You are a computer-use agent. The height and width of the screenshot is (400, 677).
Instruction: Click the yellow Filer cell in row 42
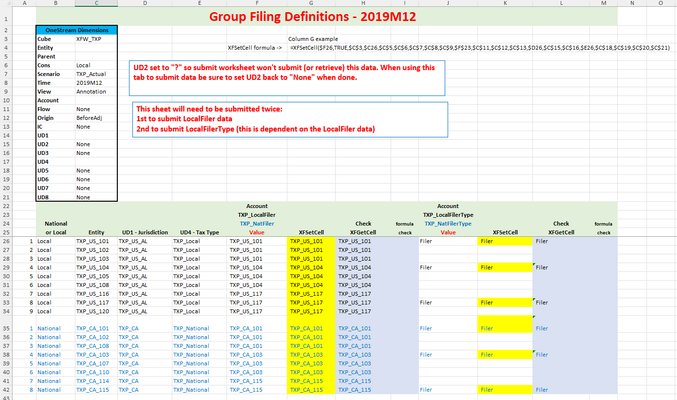pos(505,390)
